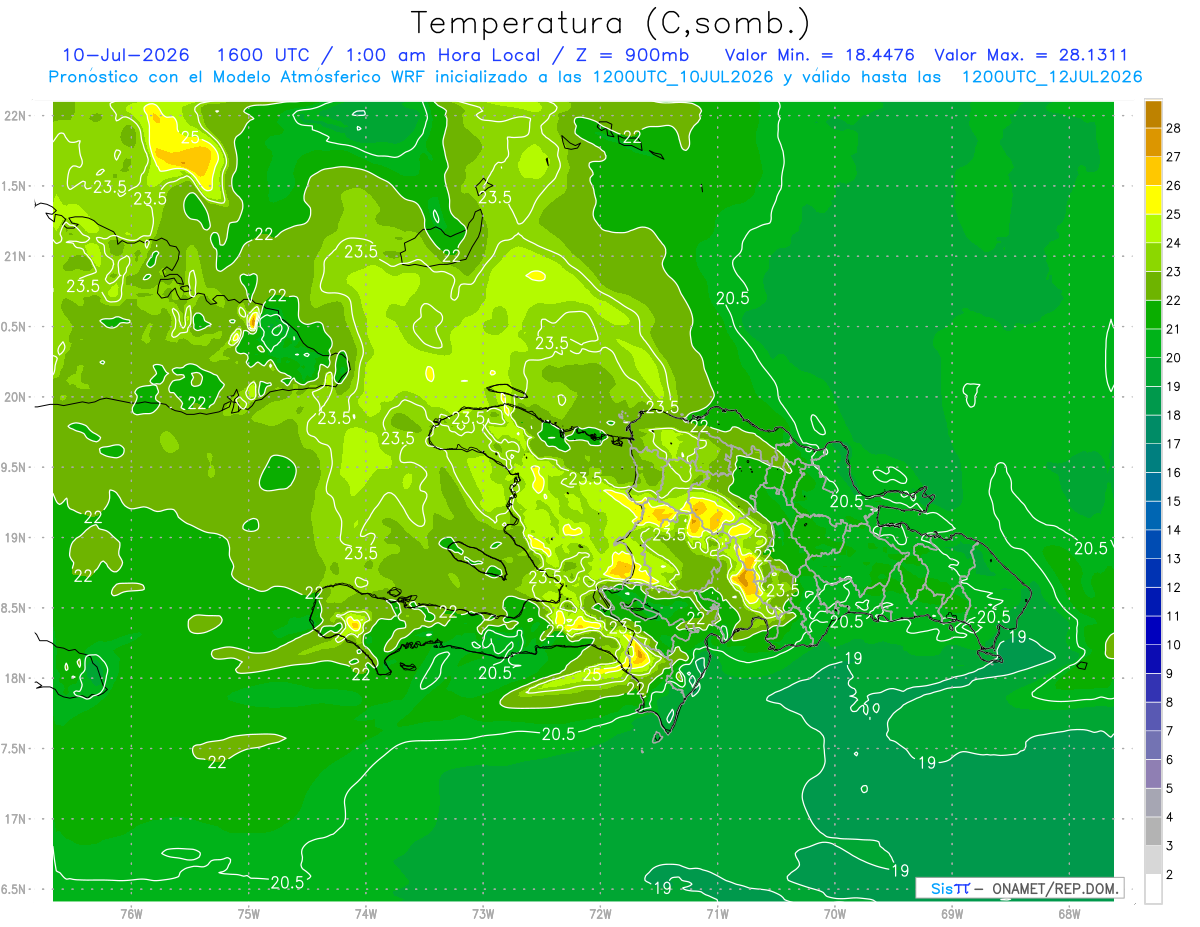Click the 19N latitude axis label

[x=17, y=537]
